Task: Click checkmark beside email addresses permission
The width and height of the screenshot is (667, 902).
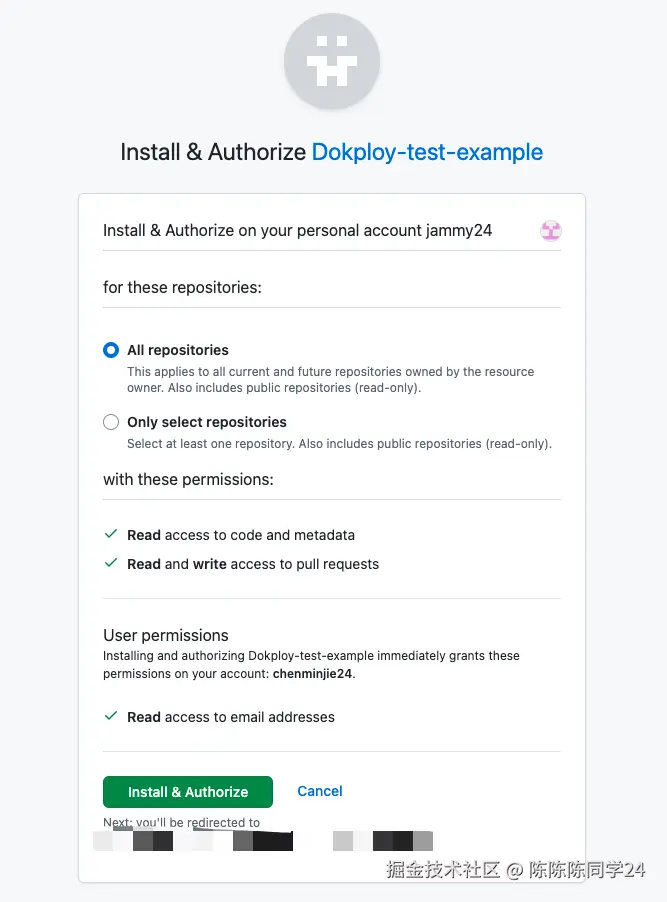Action: click(x=111, y=717)
